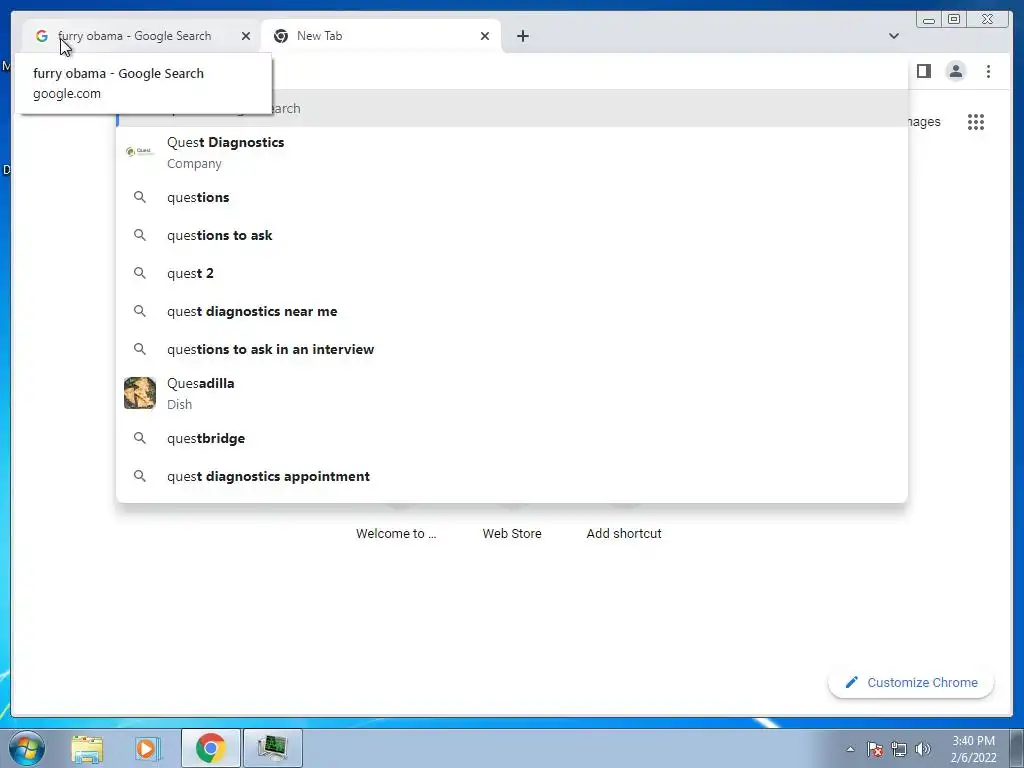Click the Customize Chrome button
Screen dimensions: 1024x768
pos(911,682)
